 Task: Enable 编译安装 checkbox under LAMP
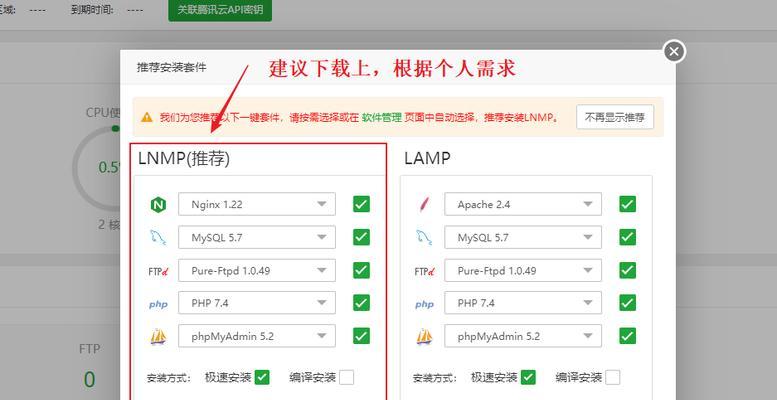tap(612, 378)
